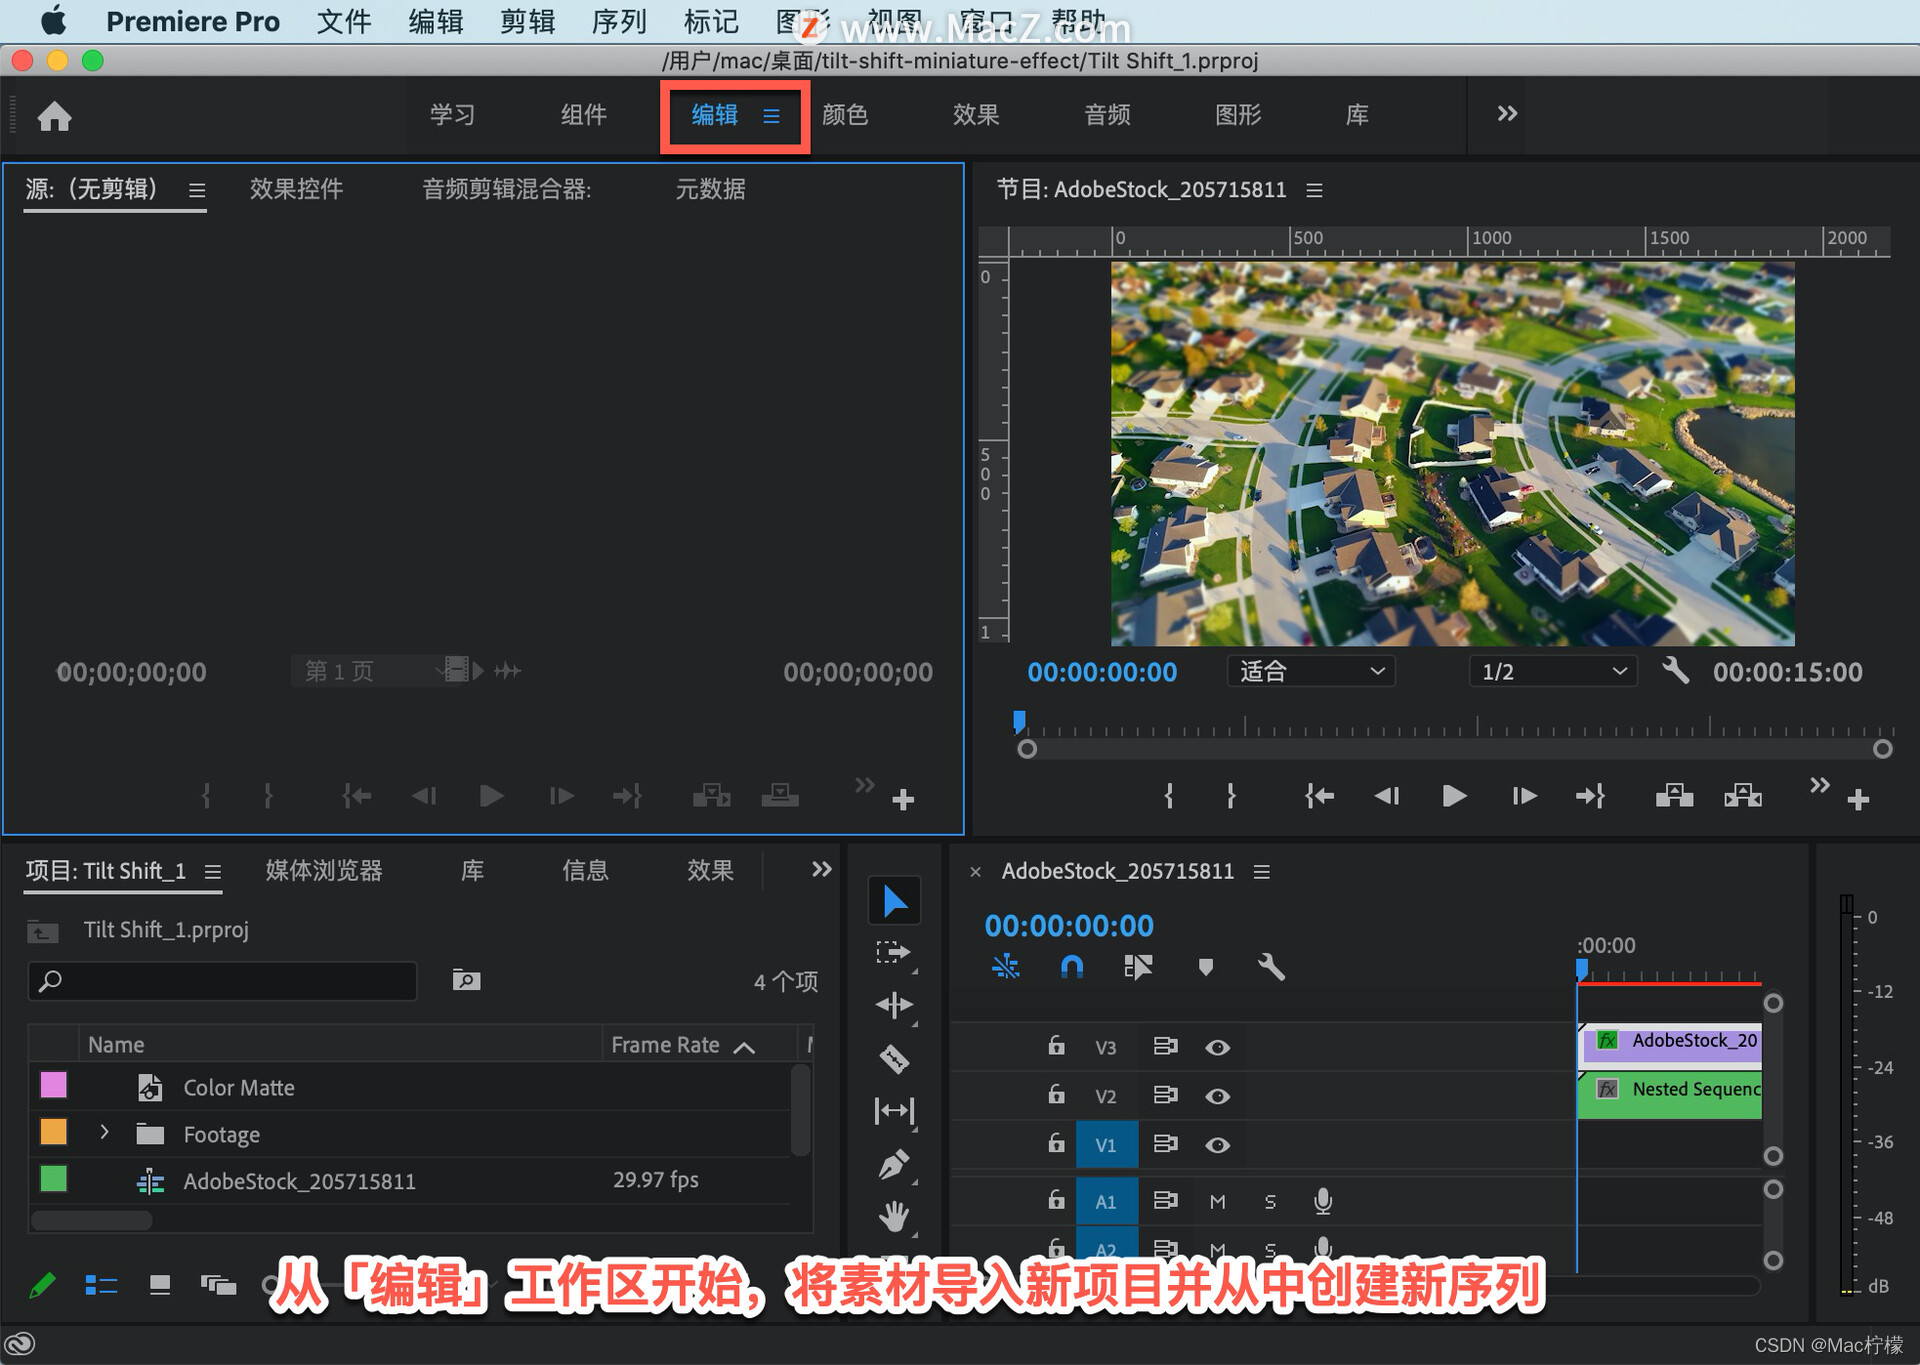Screen dimensions: 1920x1365
Task: Click the track output toggle on V3
Action: 1218,1046
